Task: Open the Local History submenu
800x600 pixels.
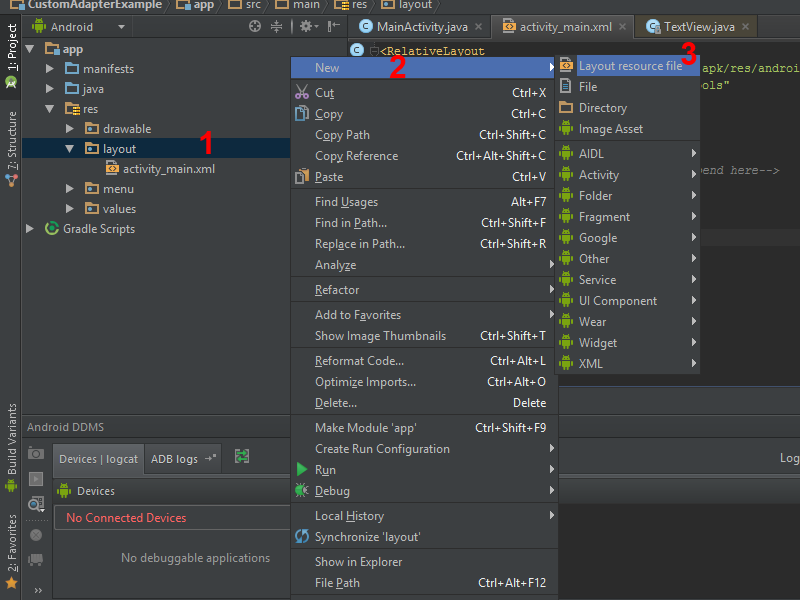Action: pyautogui.click(x=423, y=515)
